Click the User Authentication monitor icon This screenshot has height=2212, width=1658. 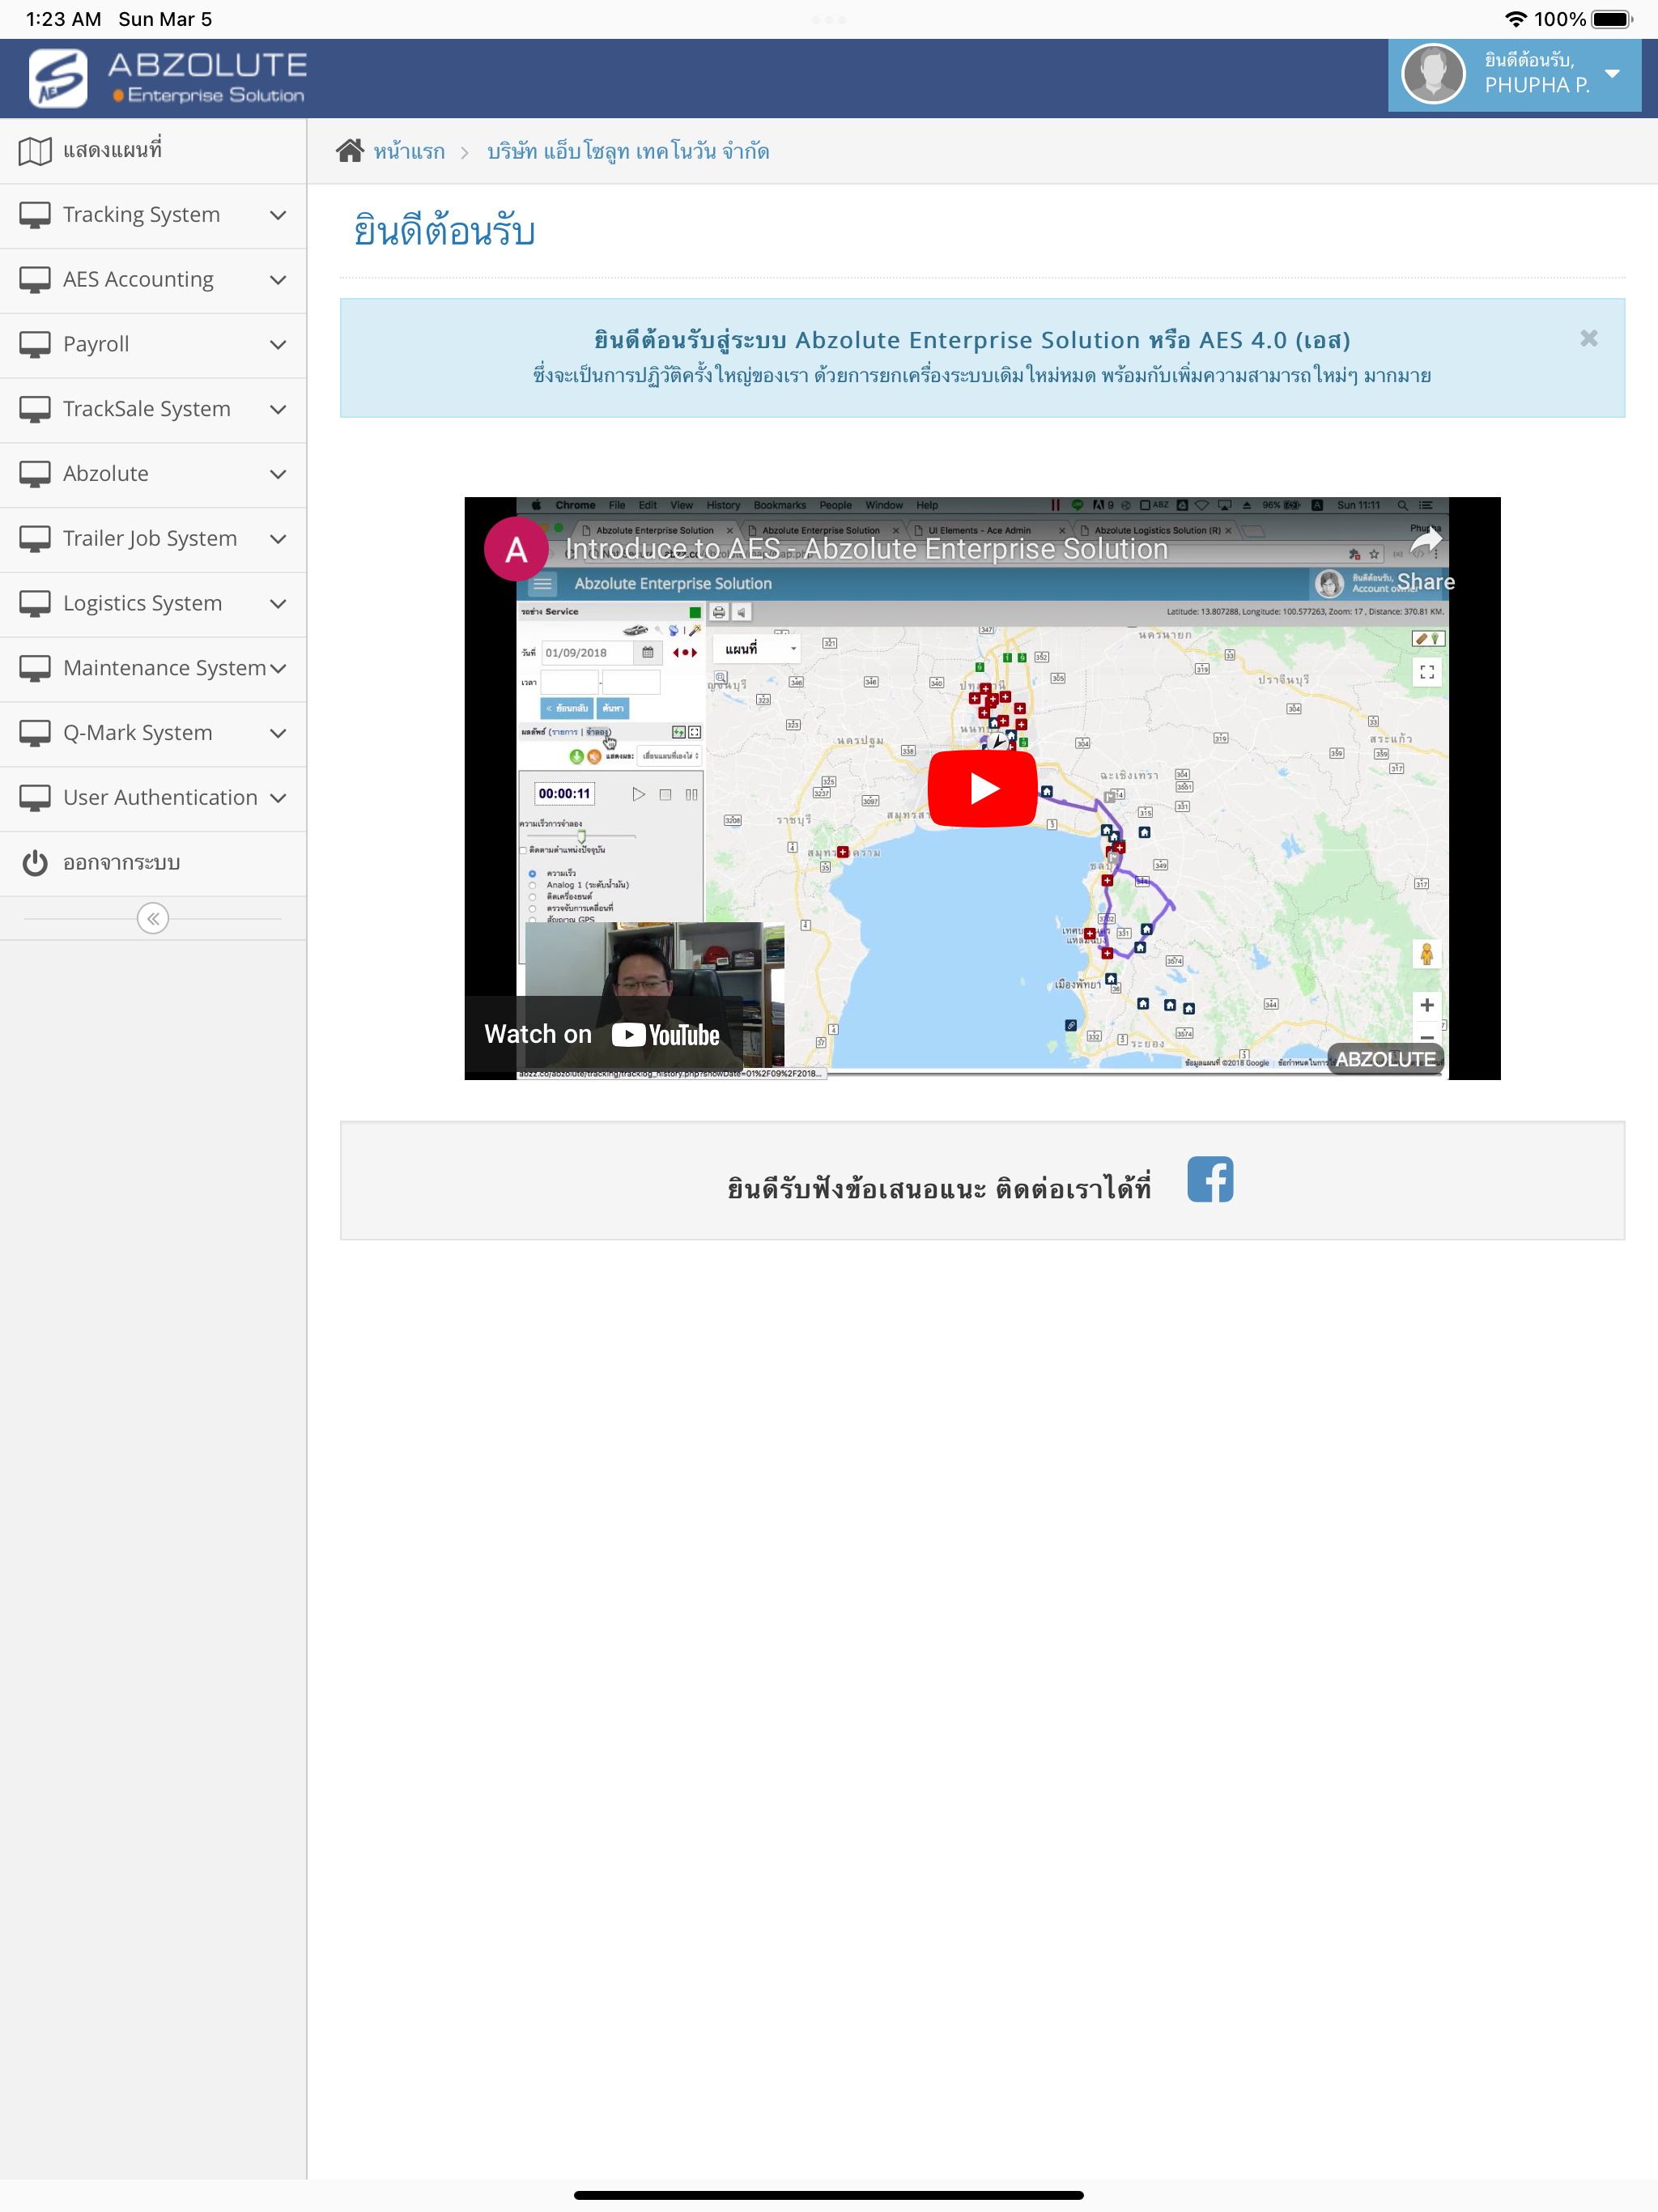coord(35,798)
